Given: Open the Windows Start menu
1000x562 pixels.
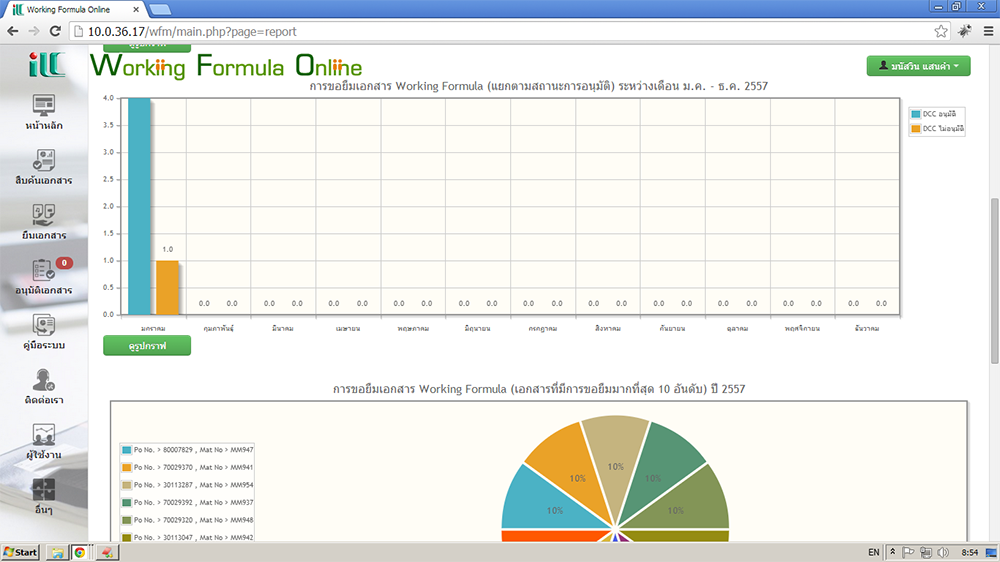Looking at the screenshot, I should coord(20,552).
